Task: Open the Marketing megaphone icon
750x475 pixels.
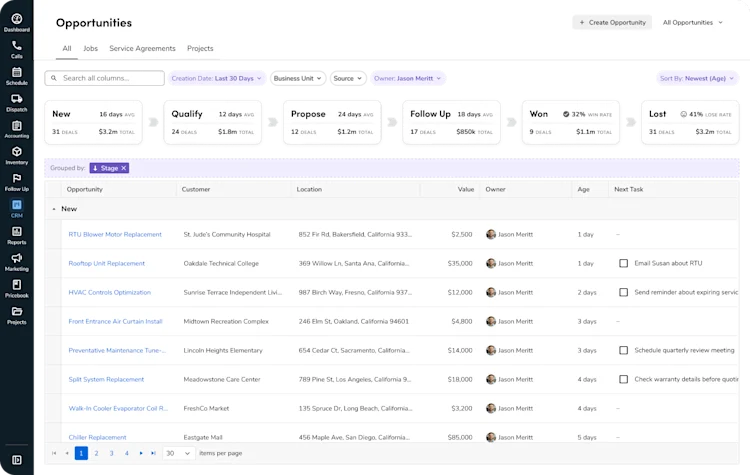Action: coord(17,258)
